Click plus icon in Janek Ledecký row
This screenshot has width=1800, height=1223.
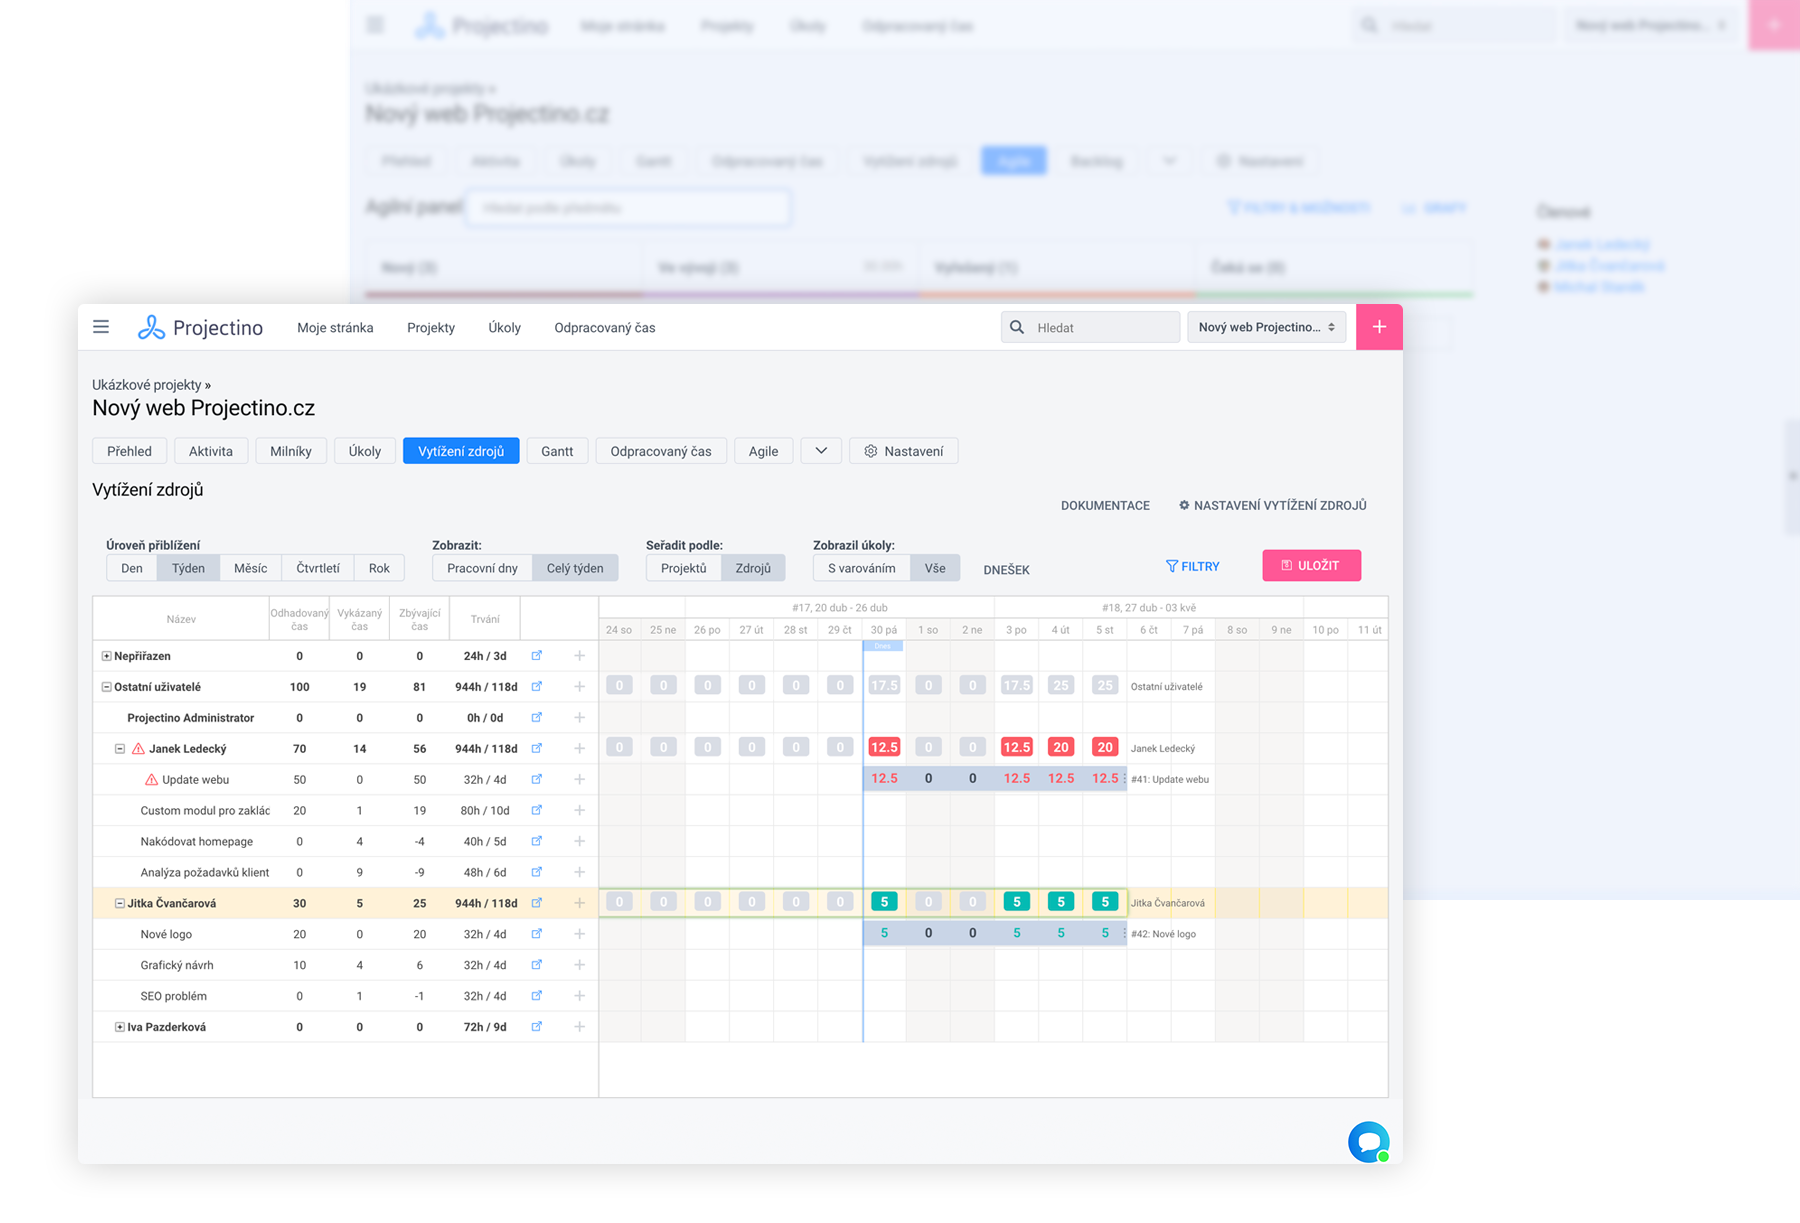[579, 749]
